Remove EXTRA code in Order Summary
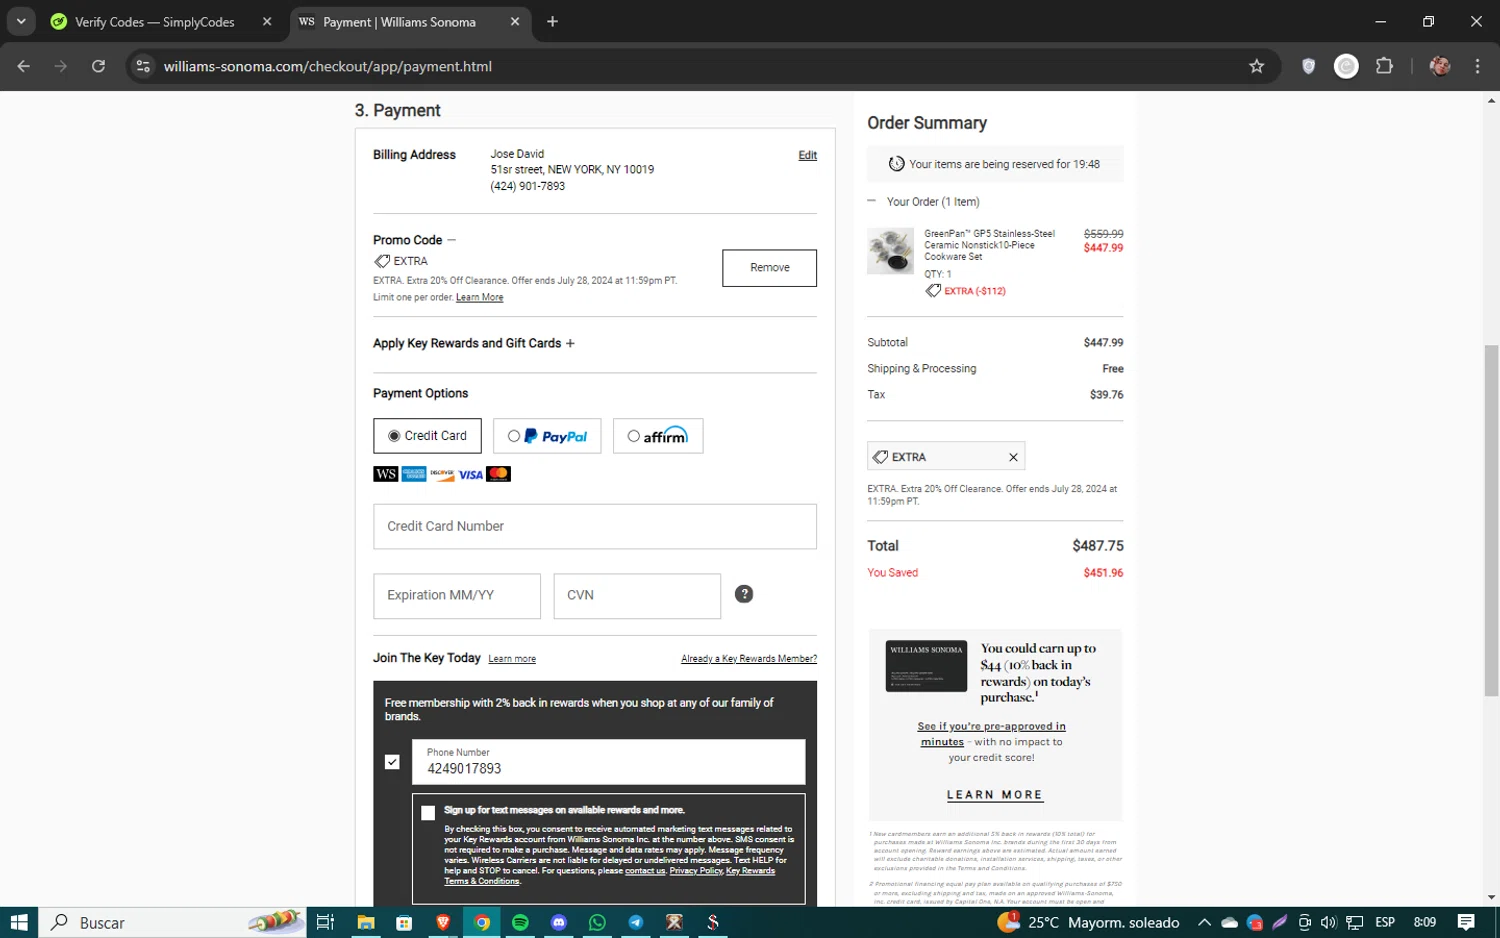The image size is (1500, 938). [1013, 457]
